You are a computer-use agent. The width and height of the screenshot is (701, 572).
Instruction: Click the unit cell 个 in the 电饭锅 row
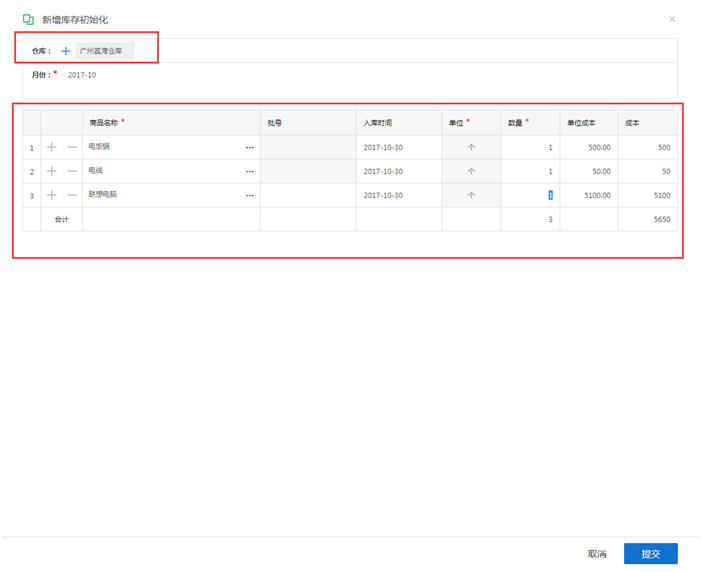click(471, 147)
